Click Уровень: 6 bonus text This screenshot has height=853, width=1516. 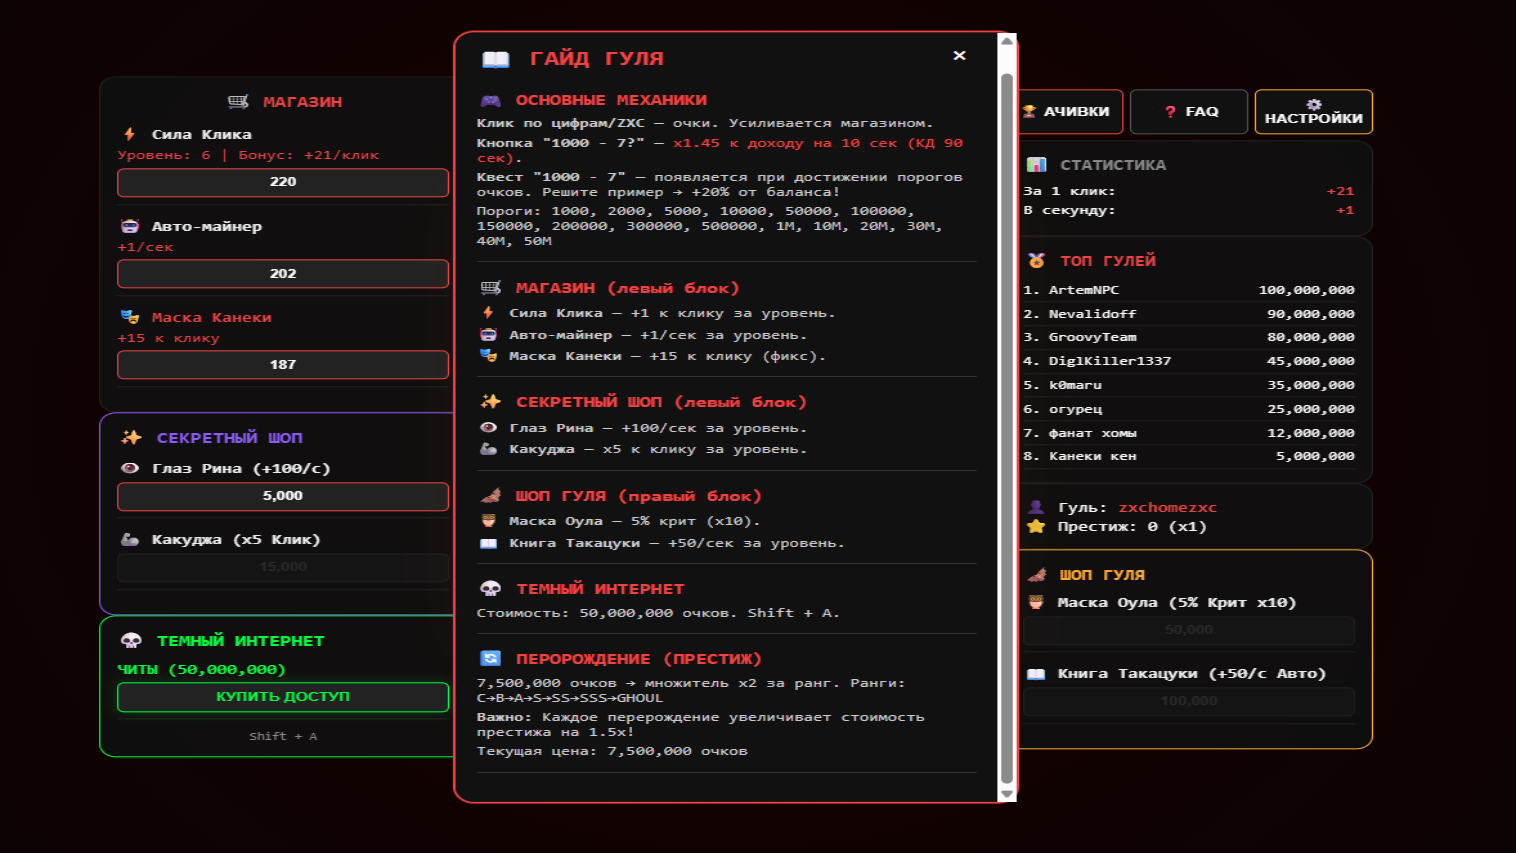(248, 155)
